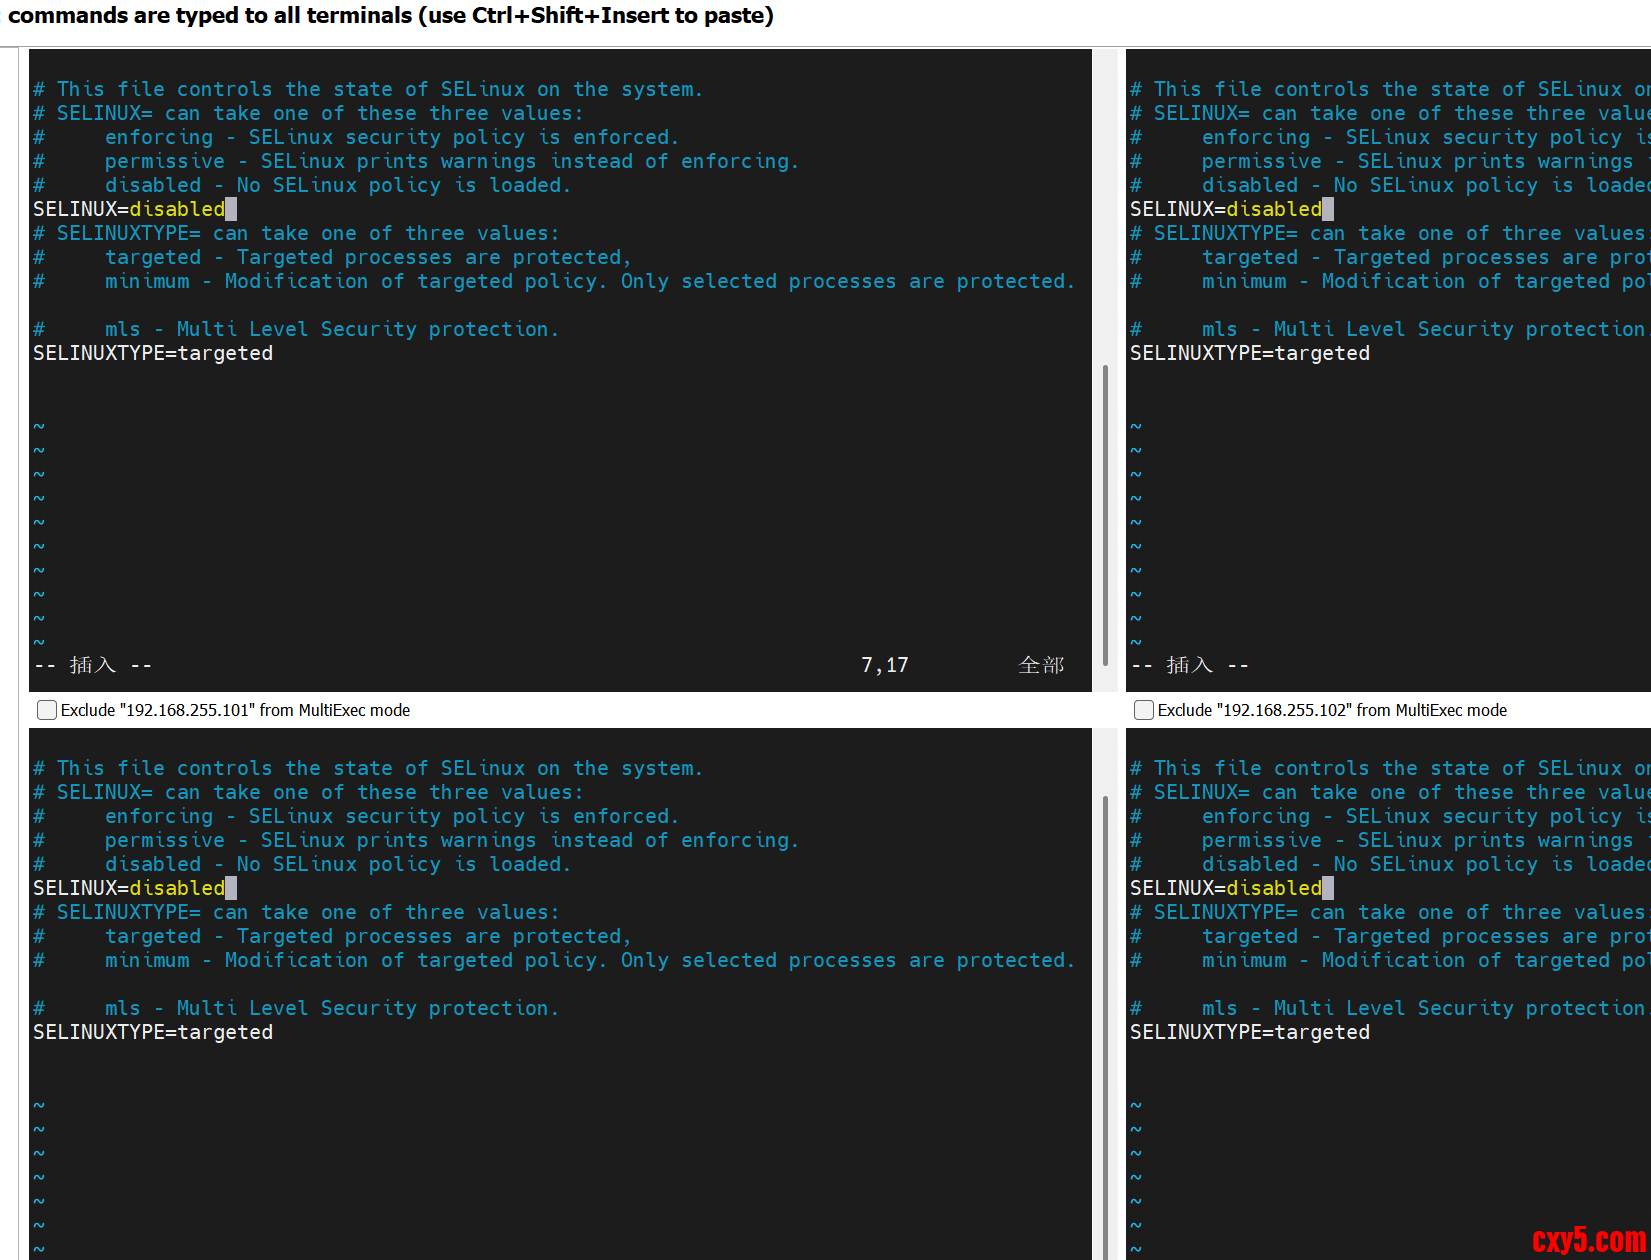
Task: Click the "permissive" comment line in bottom-left terminal
Action: [x=450, y=840]
